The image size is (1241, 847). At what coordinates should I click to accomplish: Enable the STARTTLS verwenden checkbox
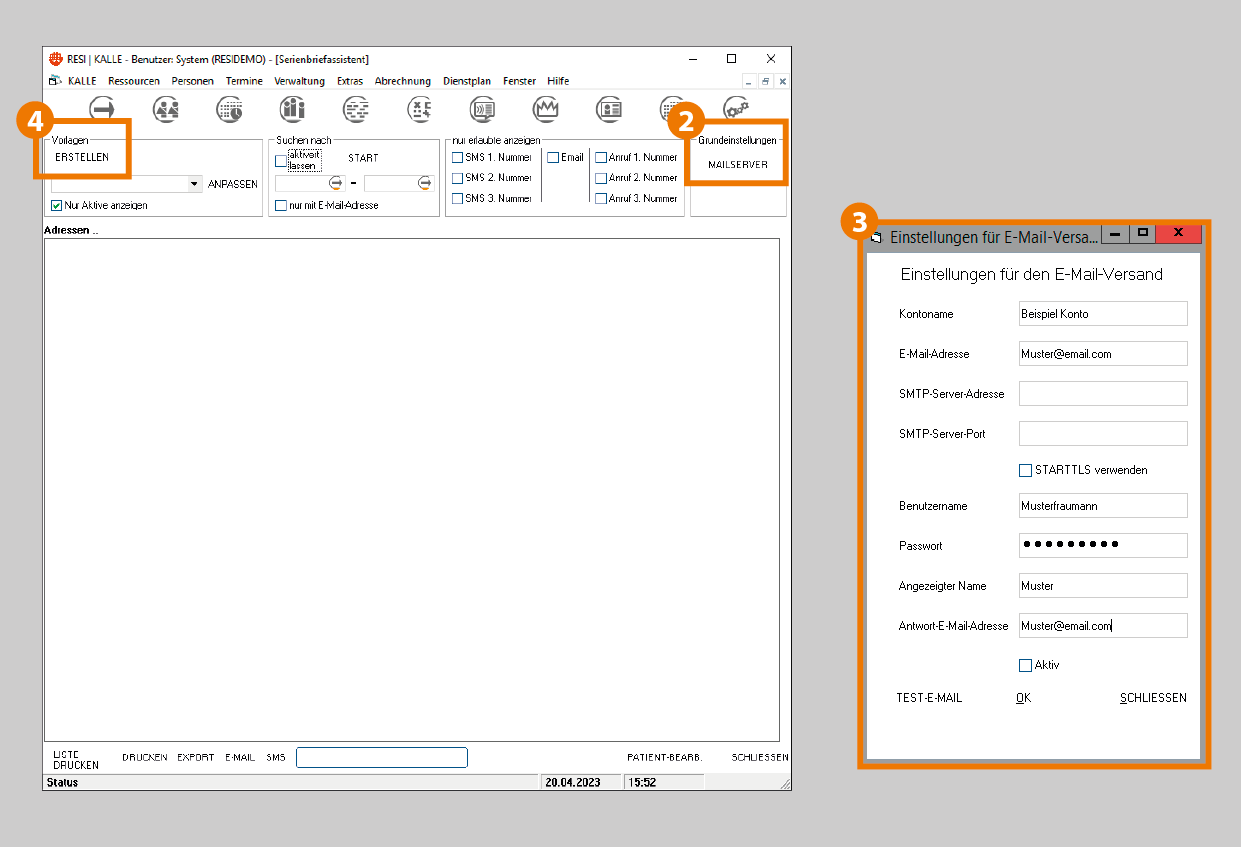point(1025,470)
